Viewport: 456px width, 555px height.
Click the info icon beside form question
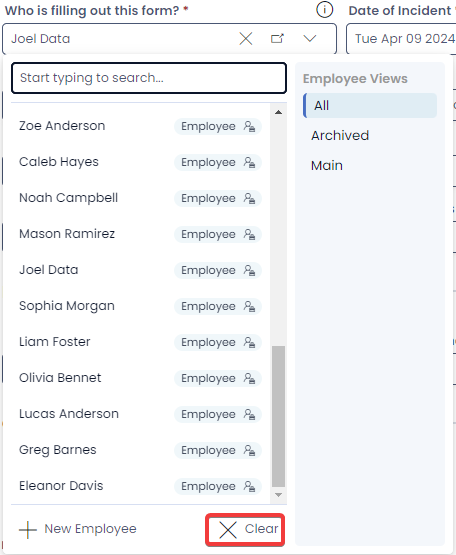(324, 10)
